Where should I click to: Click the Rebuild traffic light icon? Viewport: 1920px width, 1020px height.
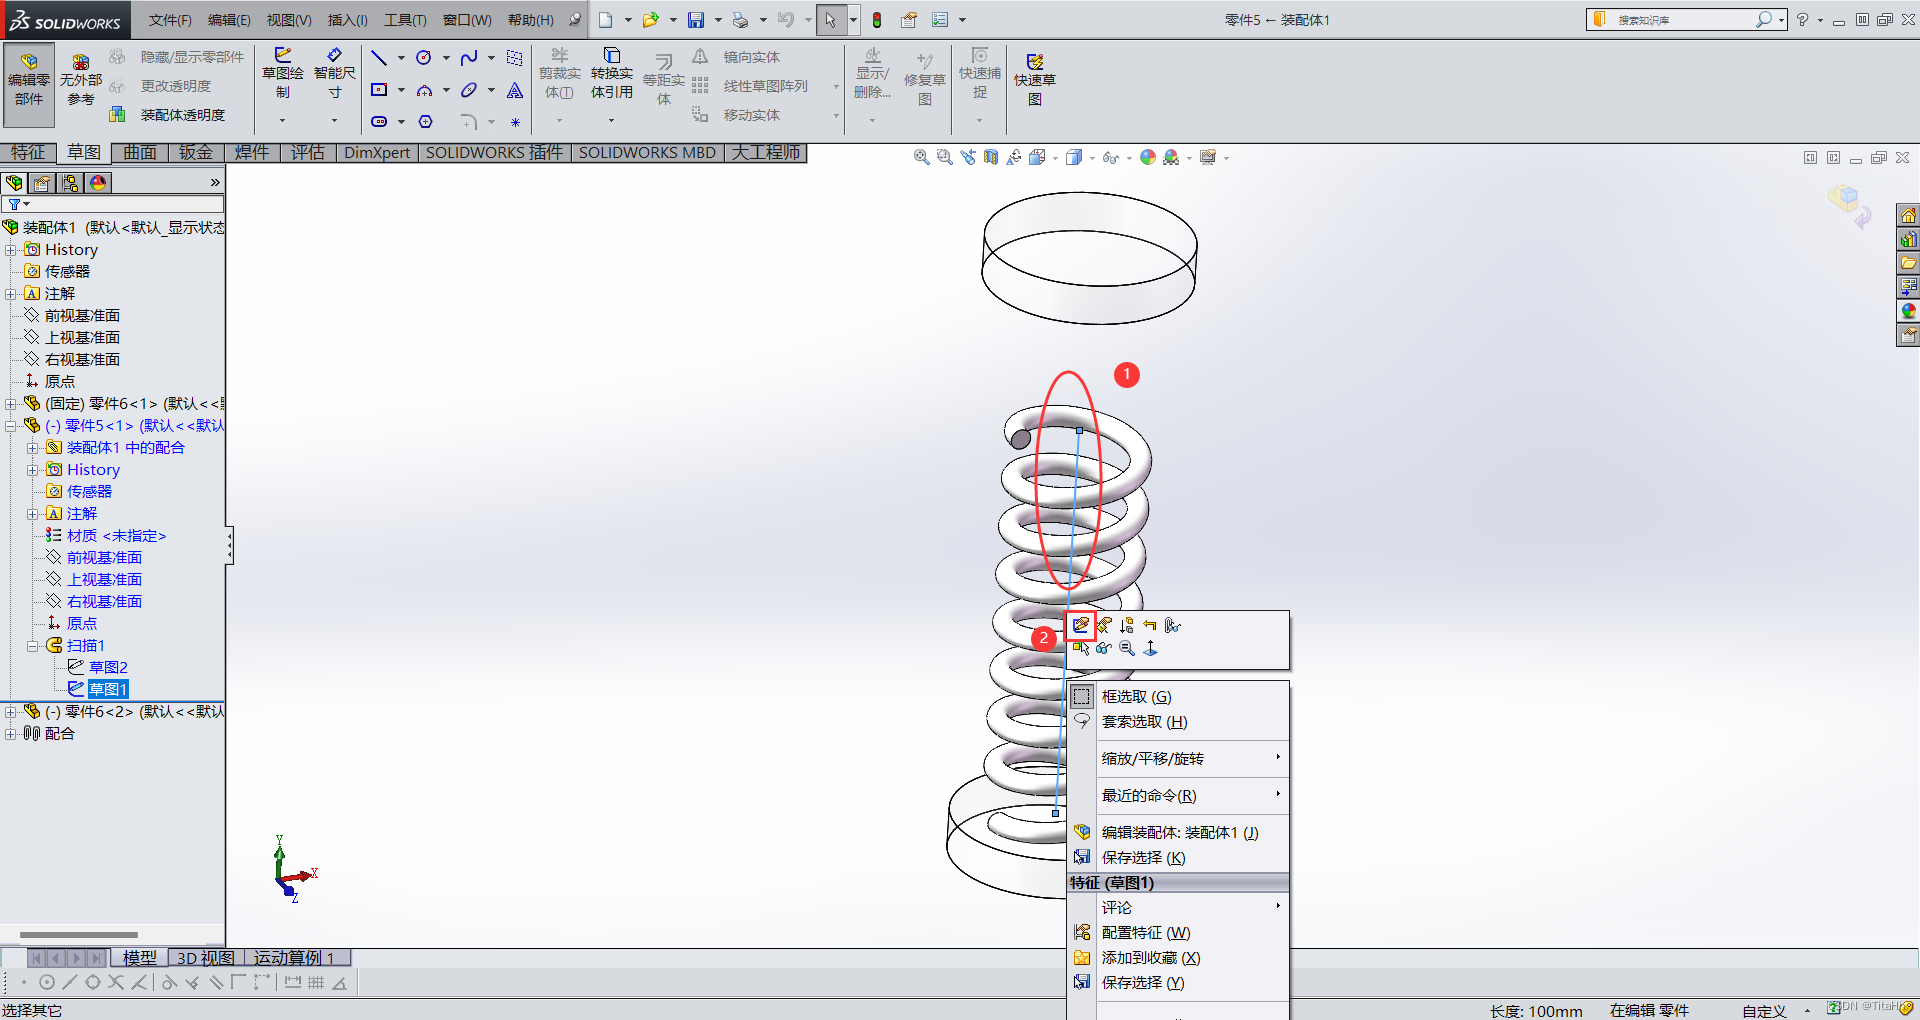point(877,20)
